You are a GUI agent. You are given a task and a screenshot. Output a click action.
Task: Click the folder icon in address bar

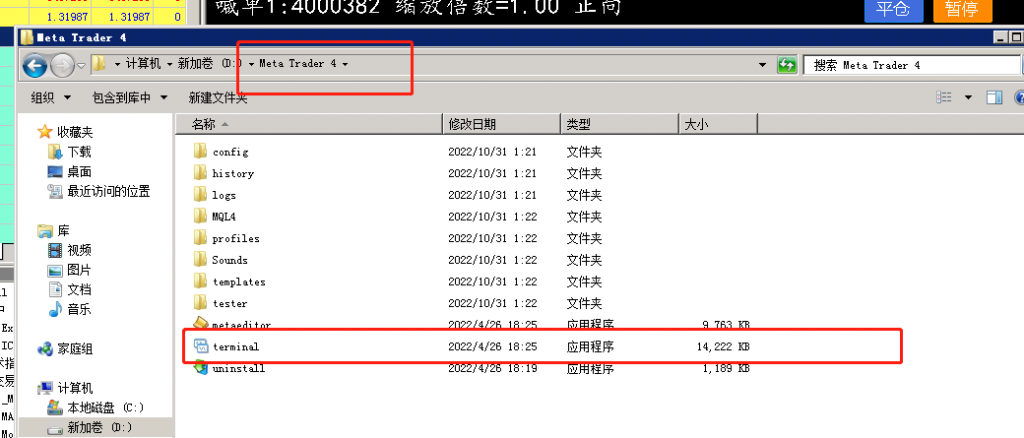point(99,63)
